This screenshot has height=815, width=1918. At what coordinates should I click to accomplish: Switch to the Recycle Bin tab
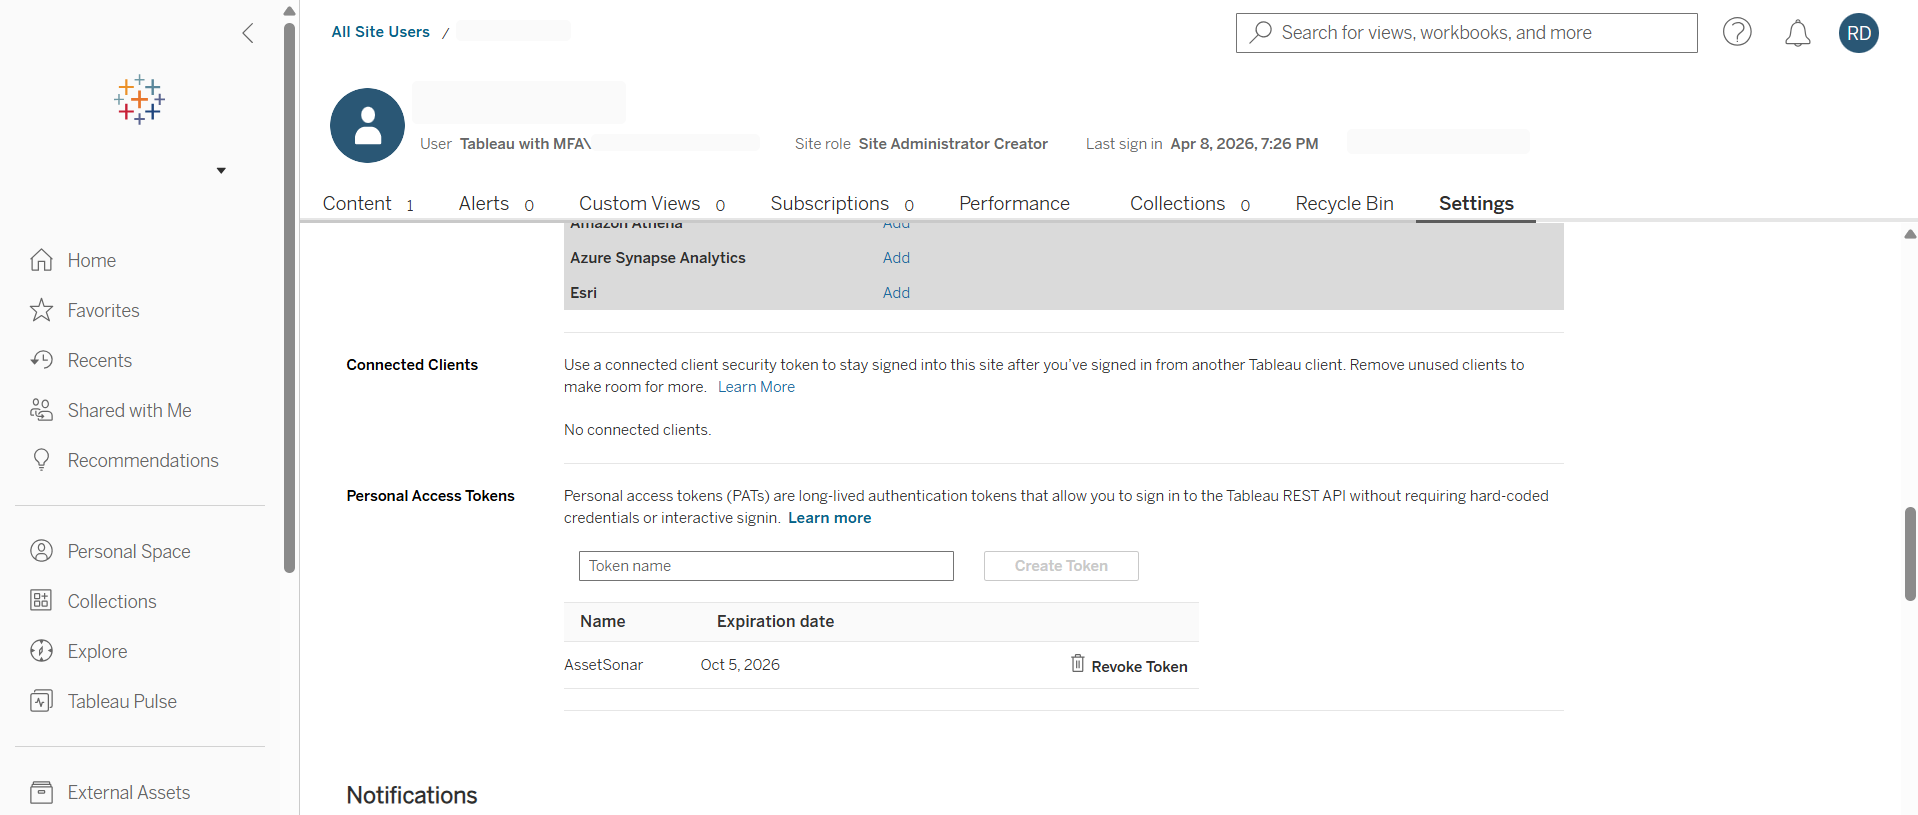click(x=1344, y=203)
